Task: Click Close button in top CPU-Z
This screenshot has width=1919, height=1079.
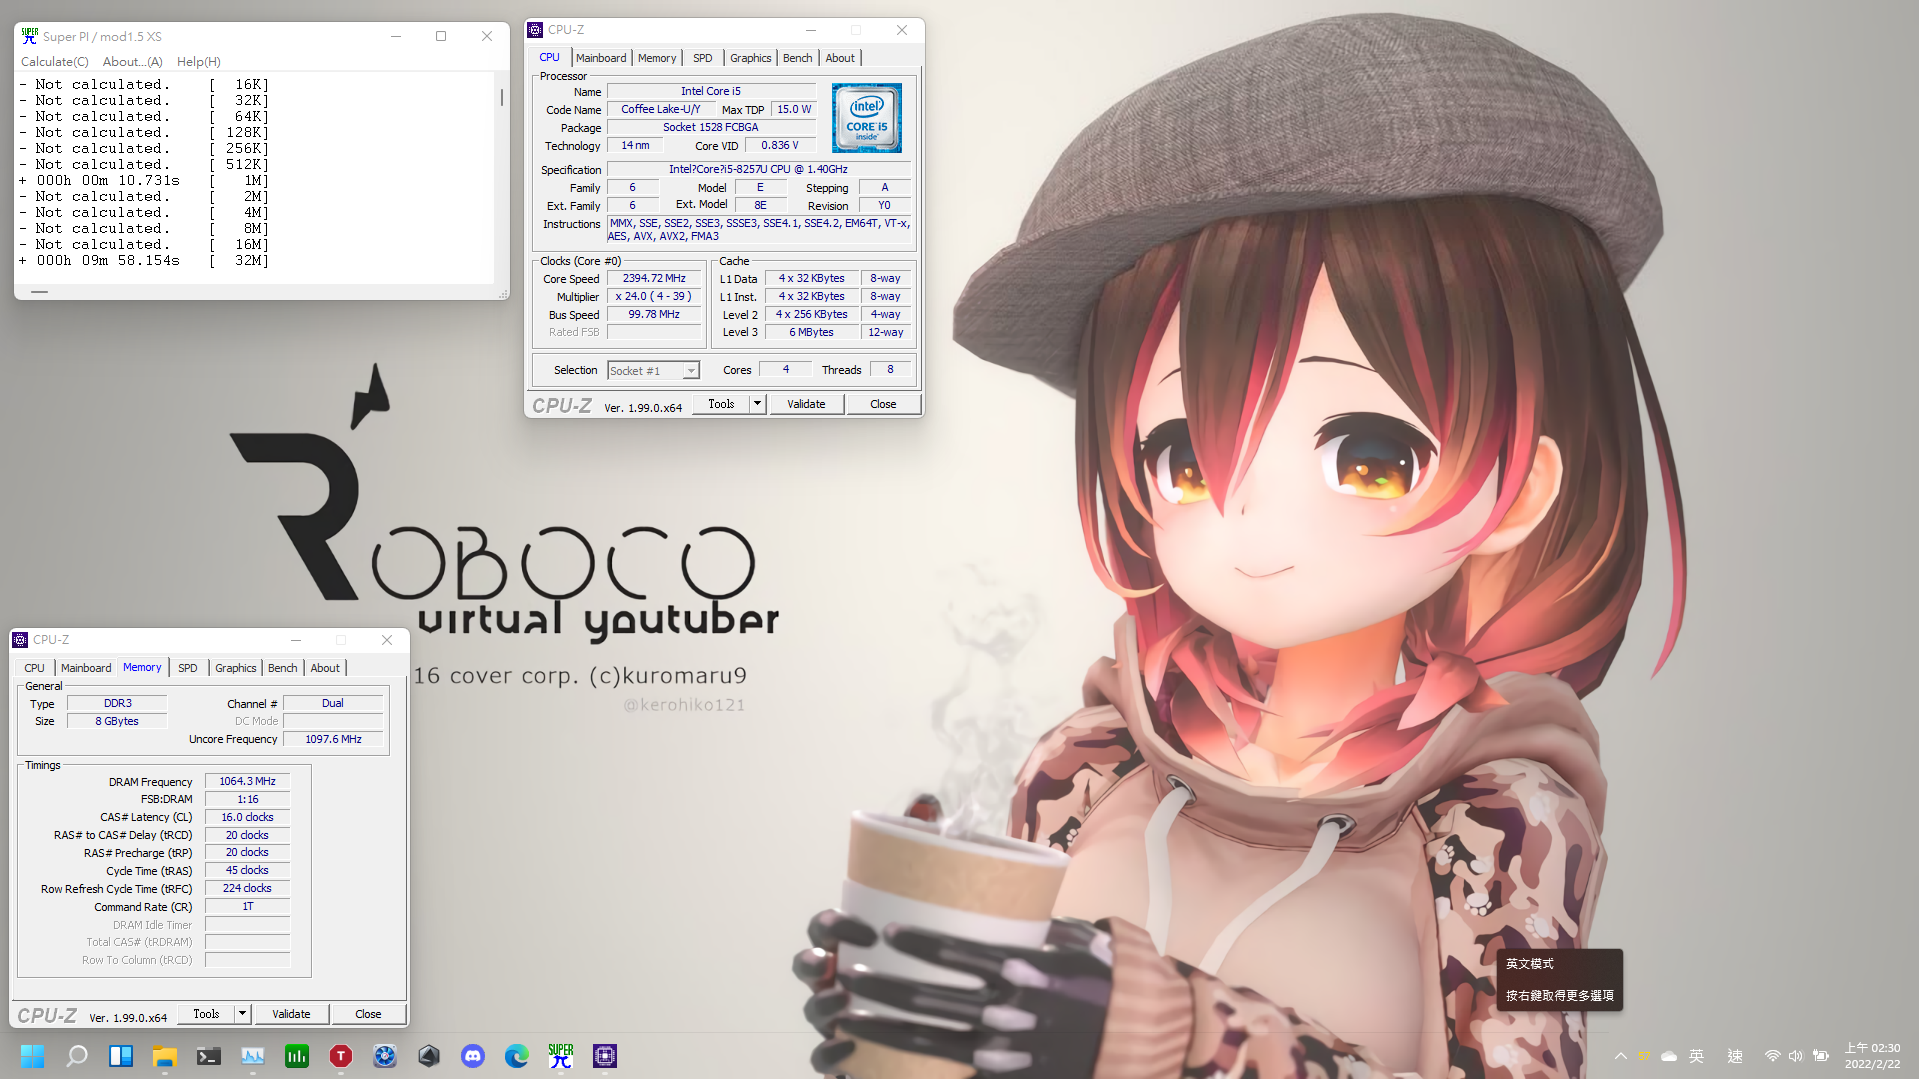Action: (x=883, y=404)
